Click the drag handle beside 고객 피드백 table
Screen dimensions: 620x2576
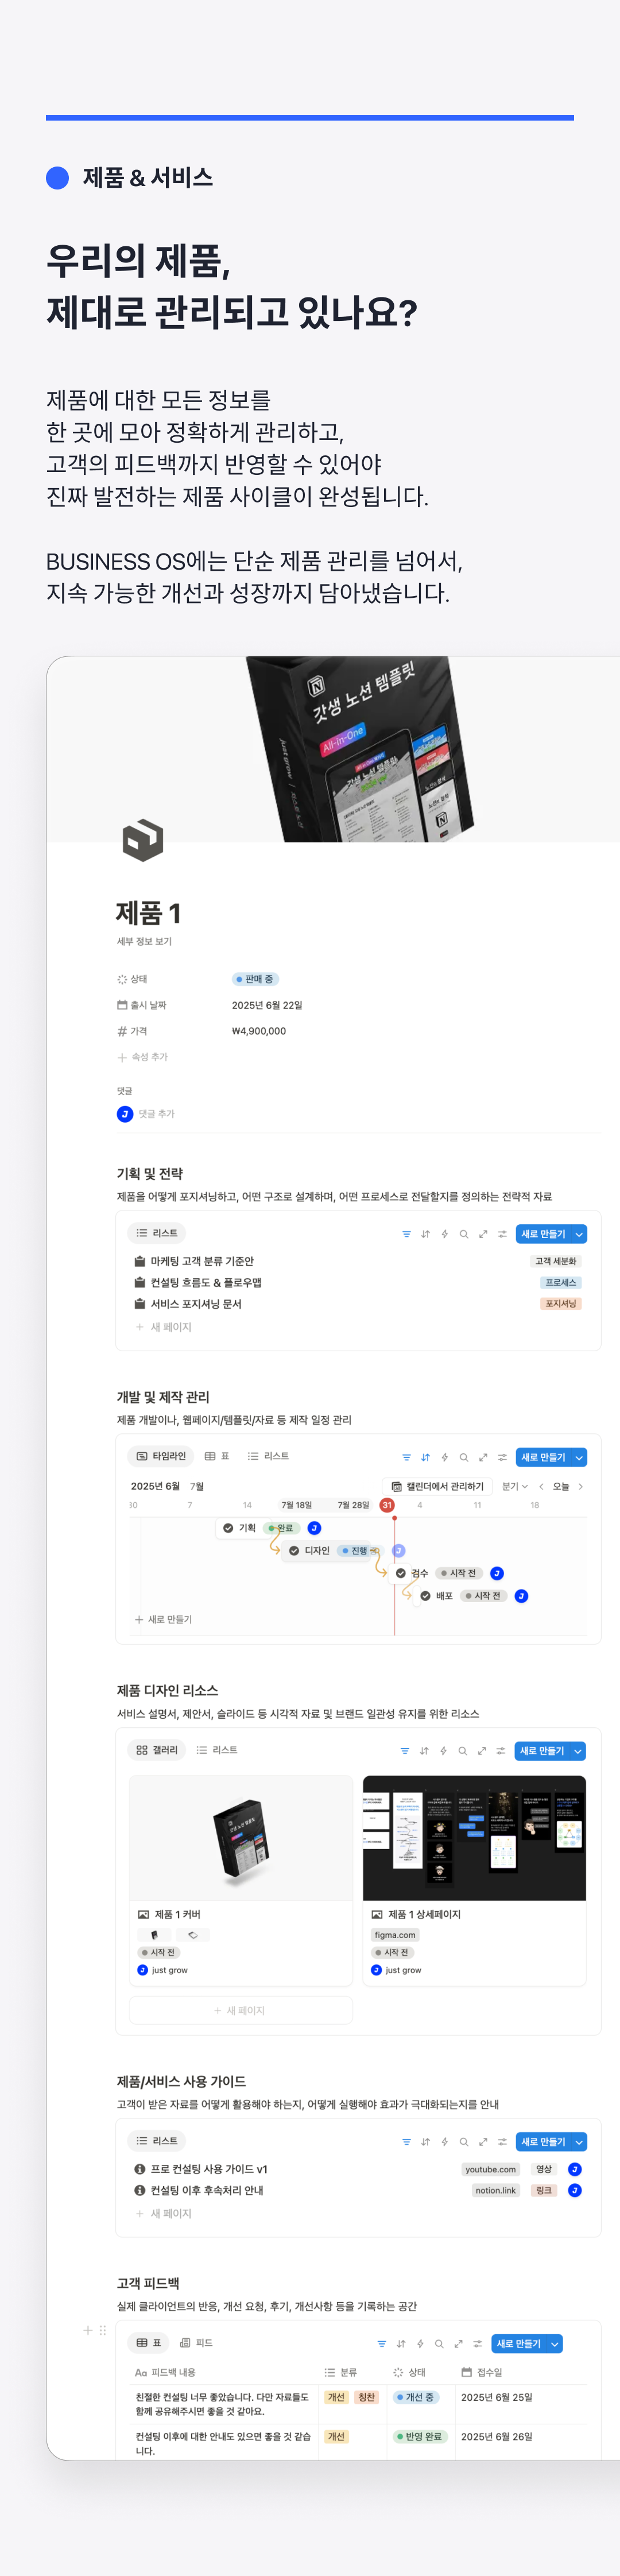coord(102,2330)
